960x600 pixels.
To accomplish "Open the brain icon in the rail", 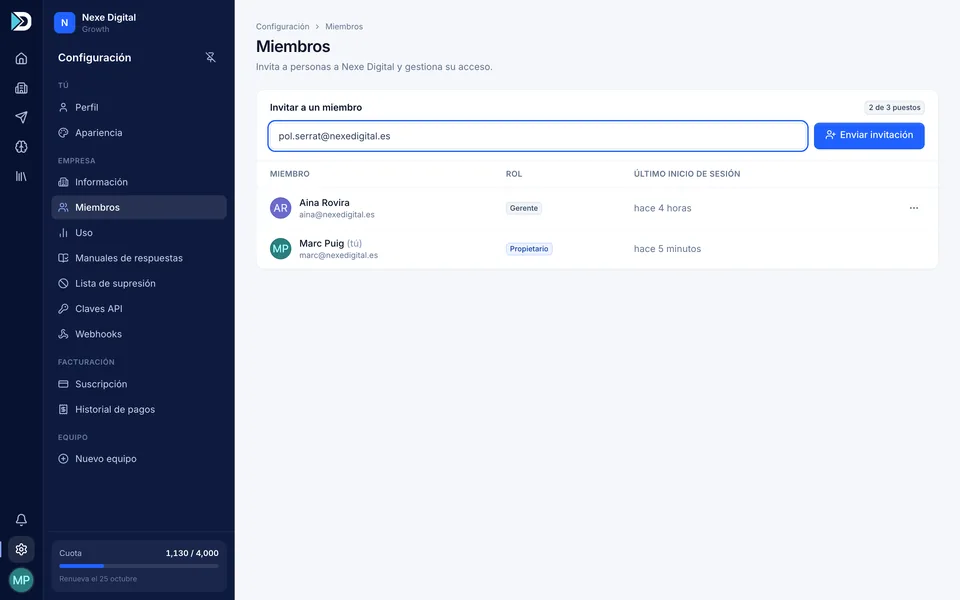I will [x=21, y=147].
